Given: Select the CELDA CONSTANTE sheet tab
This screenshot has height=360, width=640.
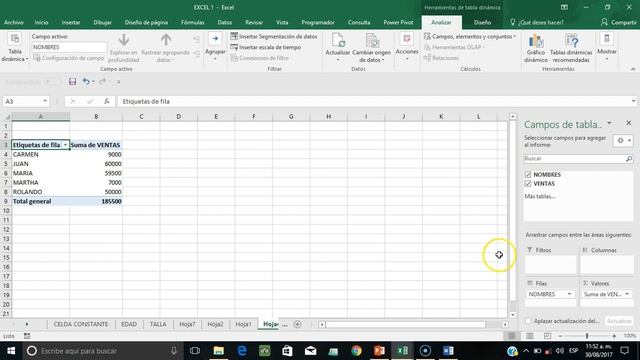Looking at the screenshot, I should coord(81,324).
